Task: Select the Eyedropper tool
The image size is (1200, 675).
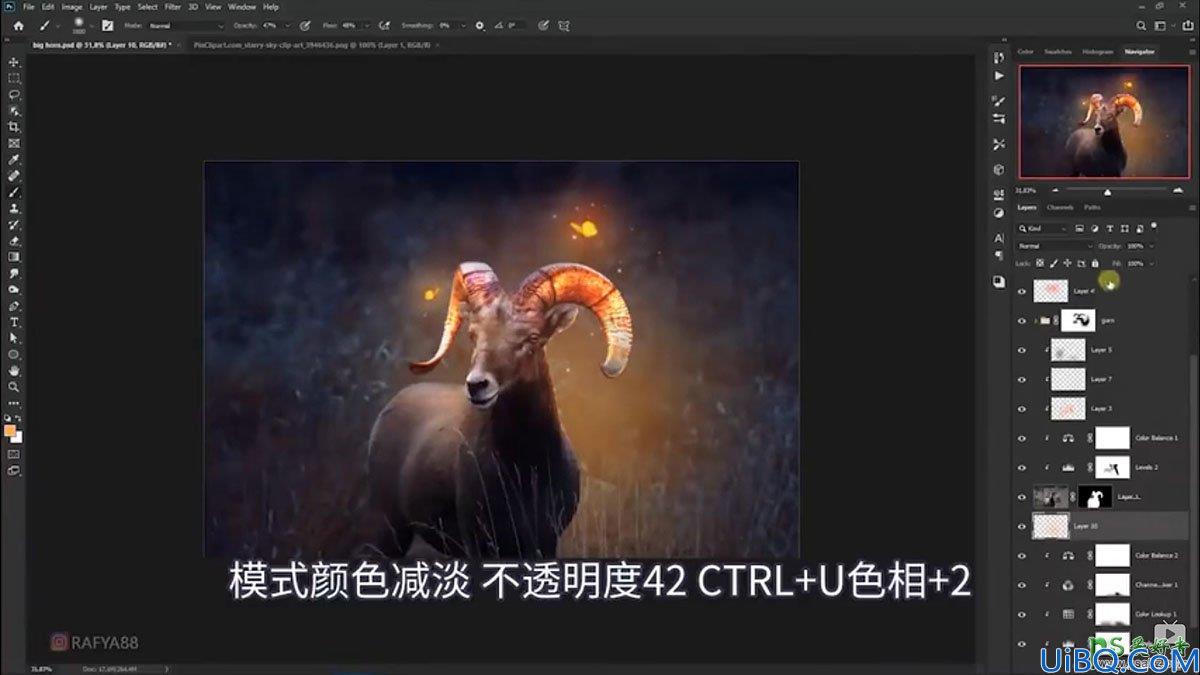Action: coord(14,160)
